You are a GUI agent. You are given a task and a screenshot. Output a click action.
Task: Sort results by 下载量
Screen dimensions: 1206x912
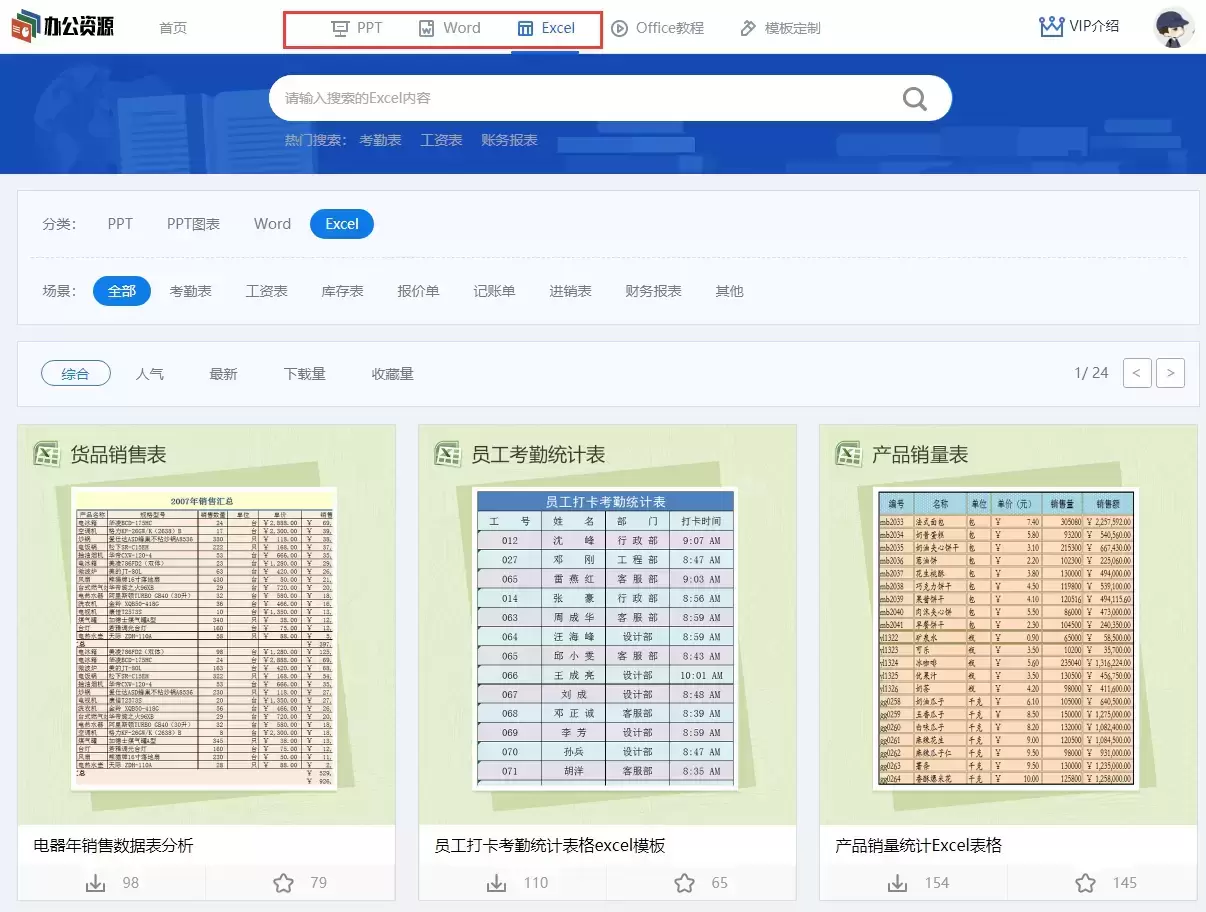click(x=304, y=374)
